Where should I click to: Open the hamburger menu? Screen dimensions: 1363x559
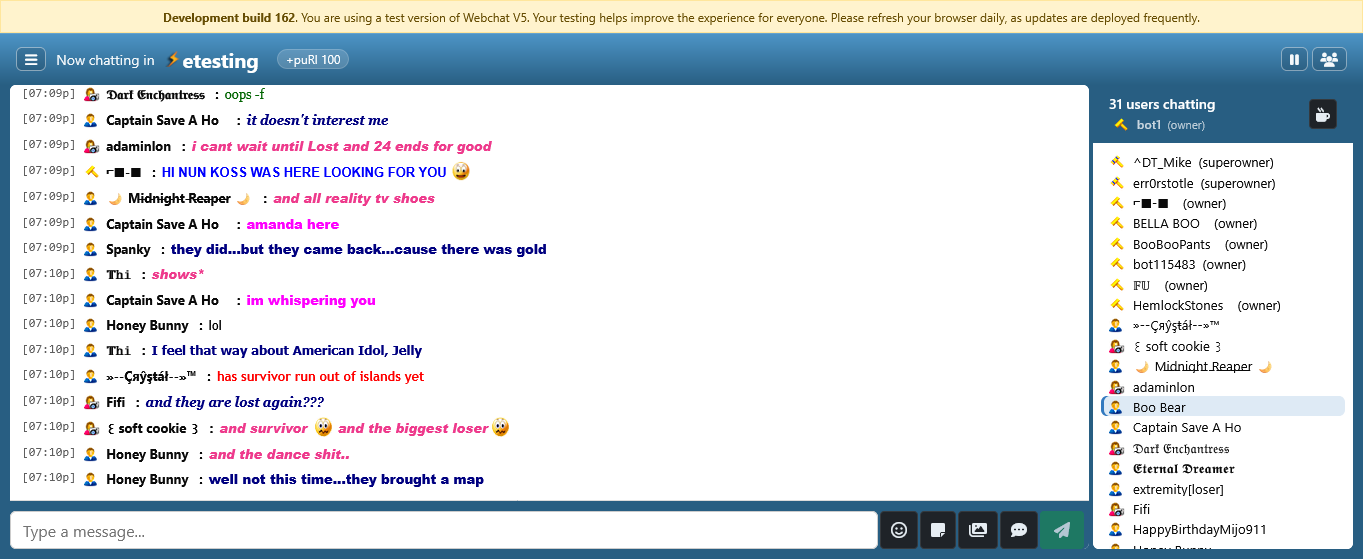coord(31,60)
